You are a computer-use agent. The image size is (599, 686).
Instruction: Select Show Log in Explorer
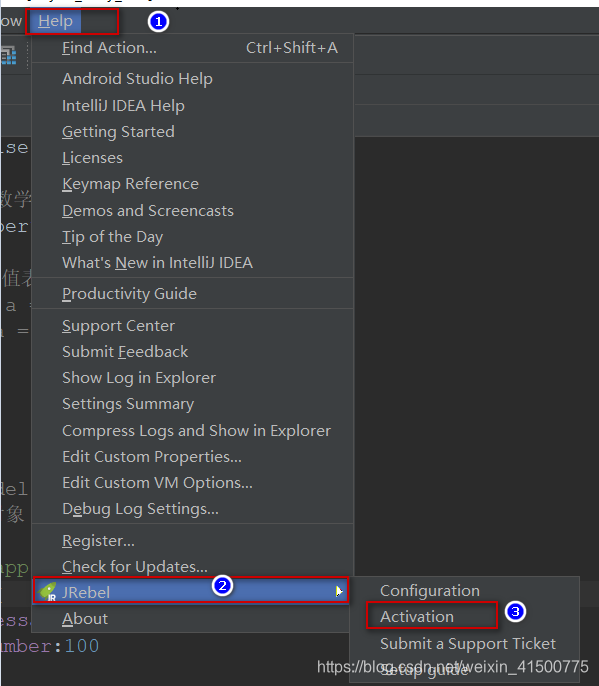click(x=193, y=378)
